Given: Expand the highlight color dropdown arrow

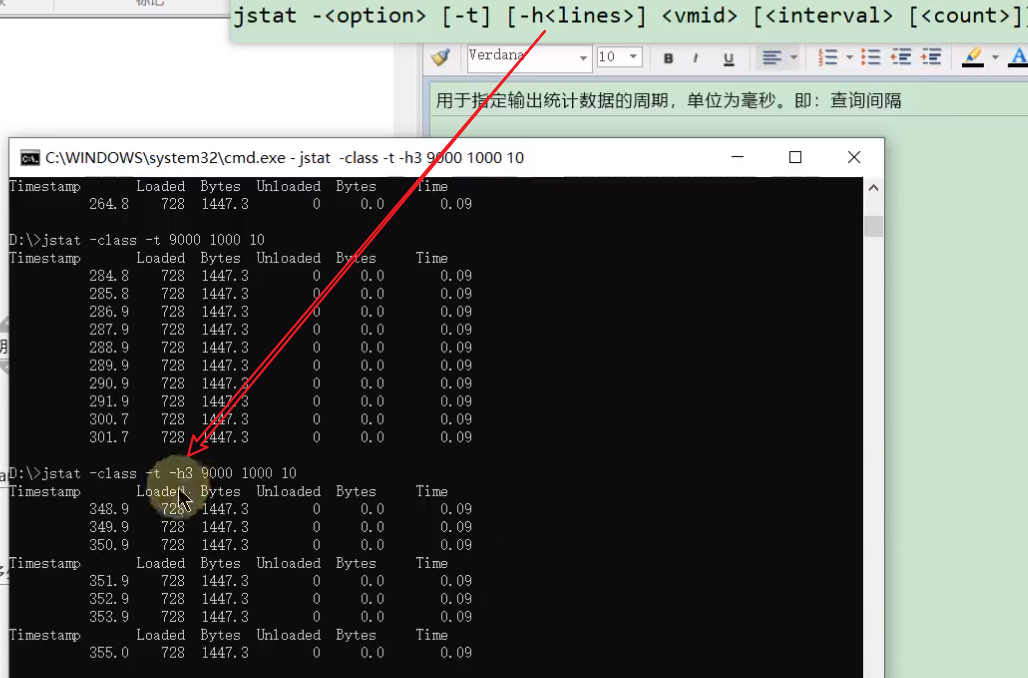Looking at the screenshot, I should (x=995, y=58).
